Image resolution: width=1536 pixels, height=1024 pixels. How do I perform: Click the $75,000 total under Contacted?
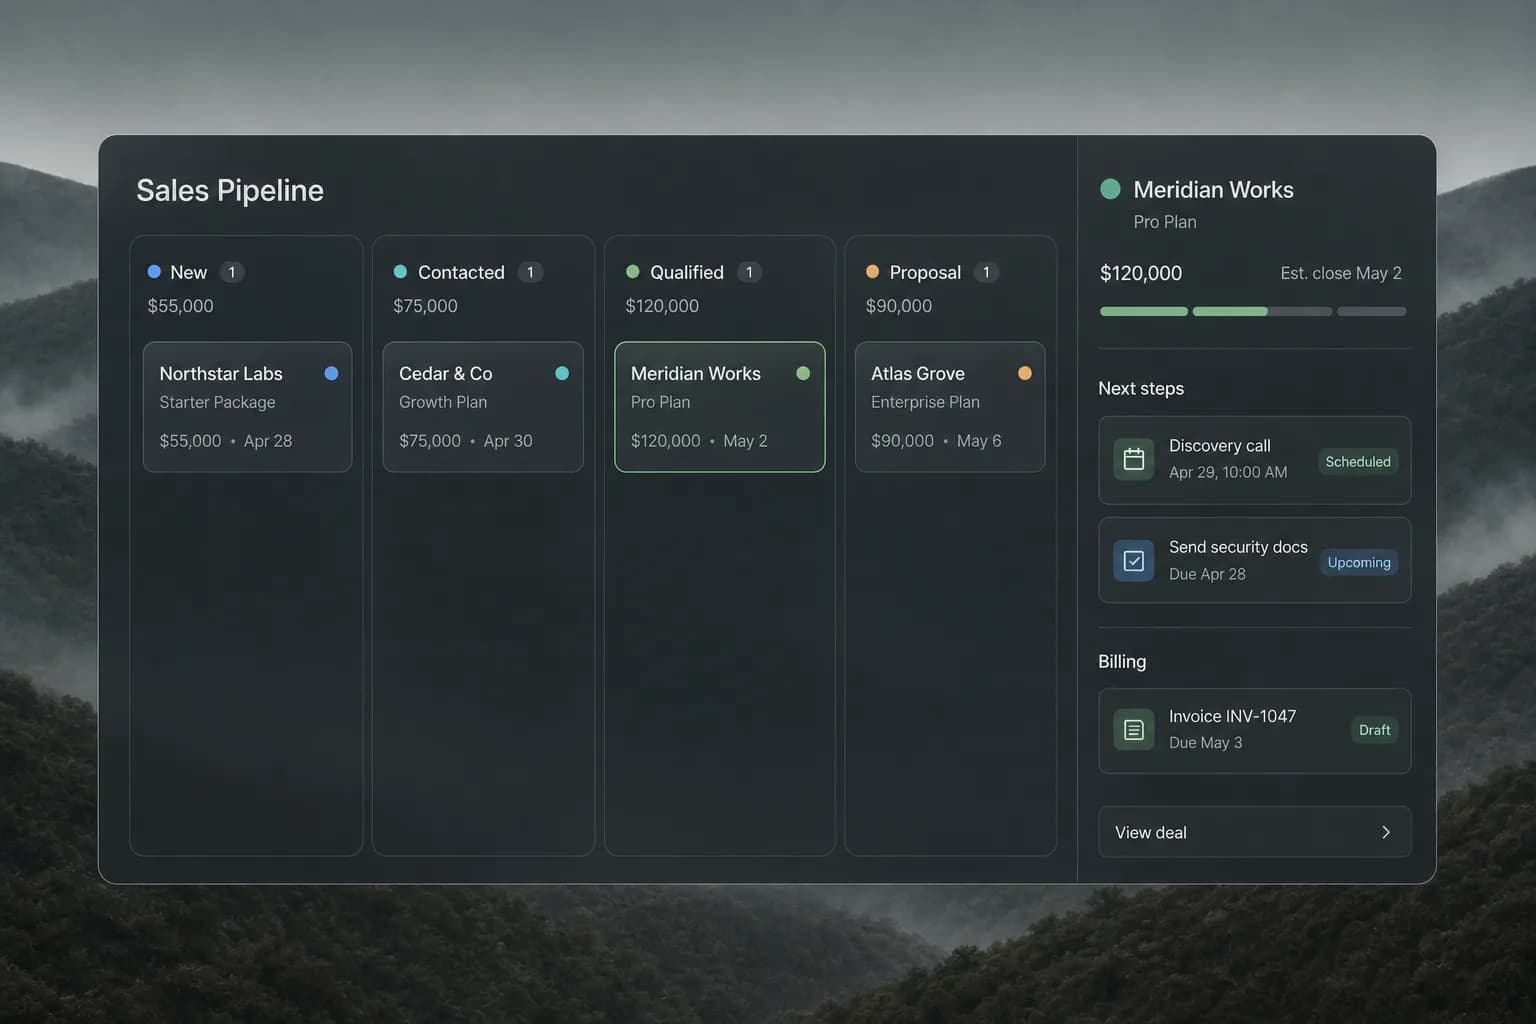[x=425, y=306]
